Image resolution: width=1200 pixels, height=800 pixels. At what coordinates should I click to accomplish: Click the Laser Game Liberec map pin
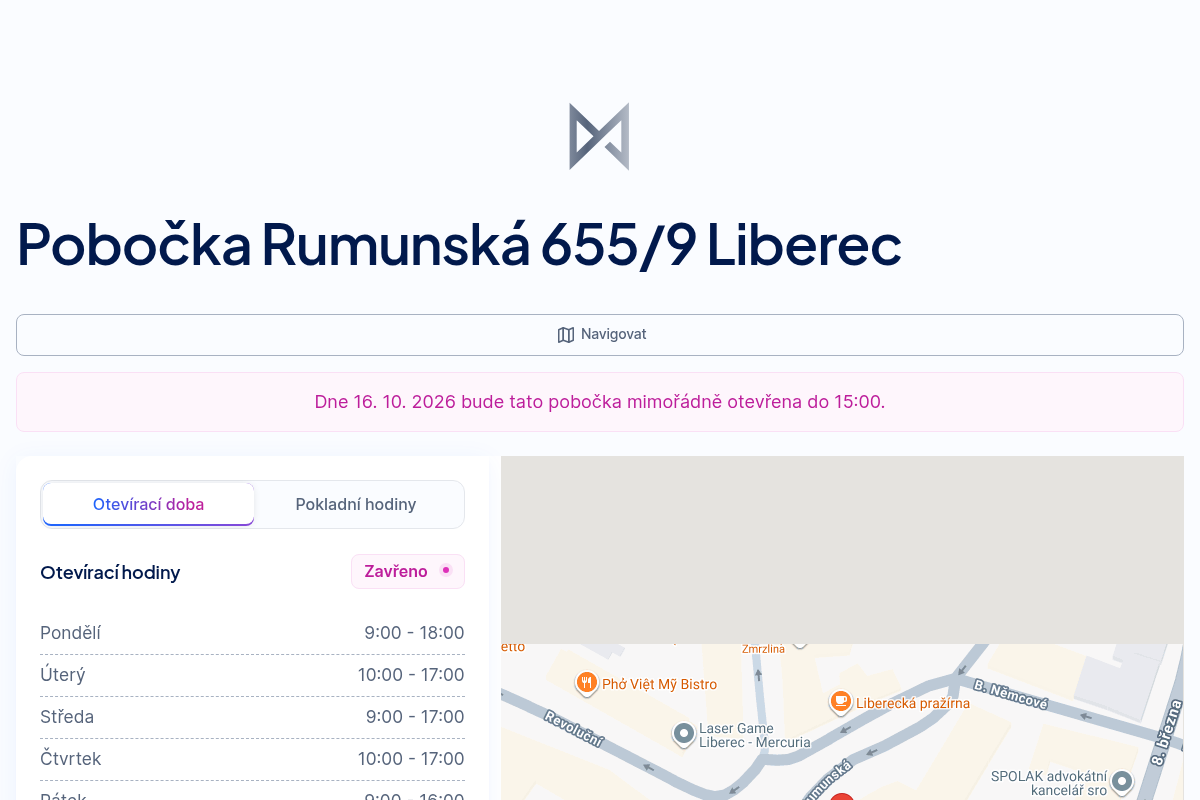pyautogui.click(x=684, y=735)
